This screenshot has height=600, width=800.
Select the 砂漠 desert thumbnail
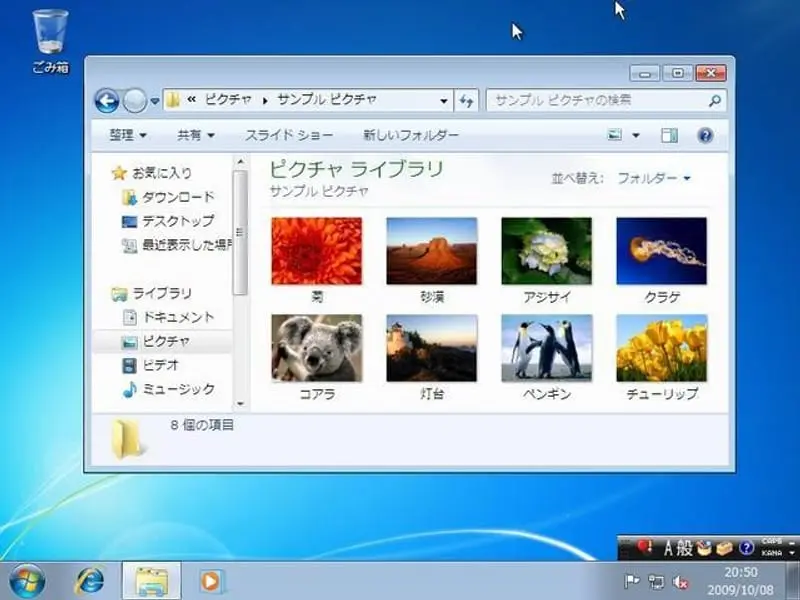pos(432,251)
